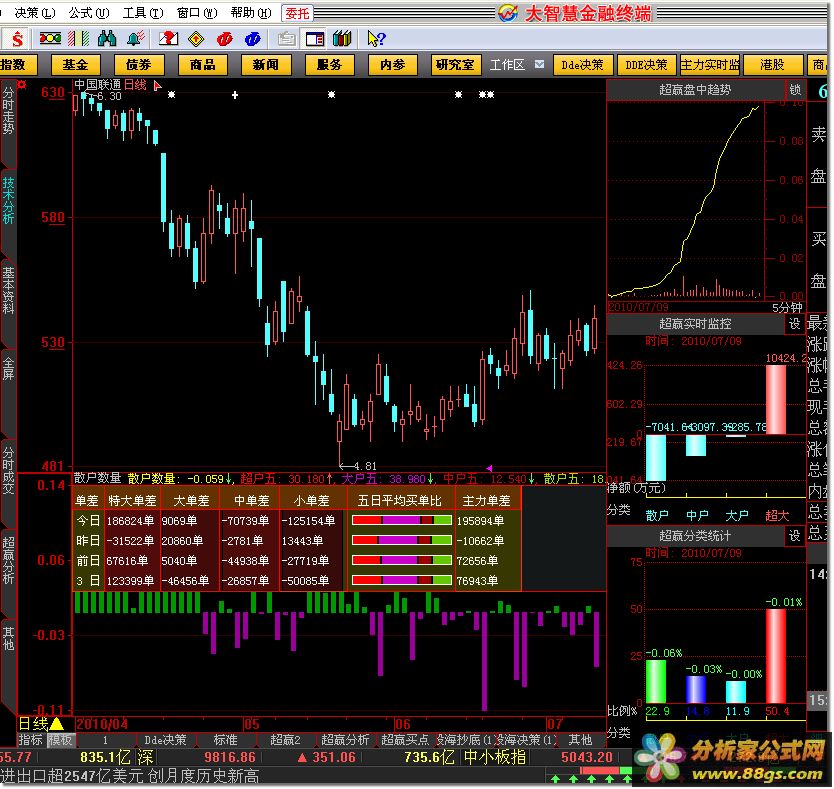Select 标准 template bottom tab
The image size is (834, 789).
click(226, 740)
